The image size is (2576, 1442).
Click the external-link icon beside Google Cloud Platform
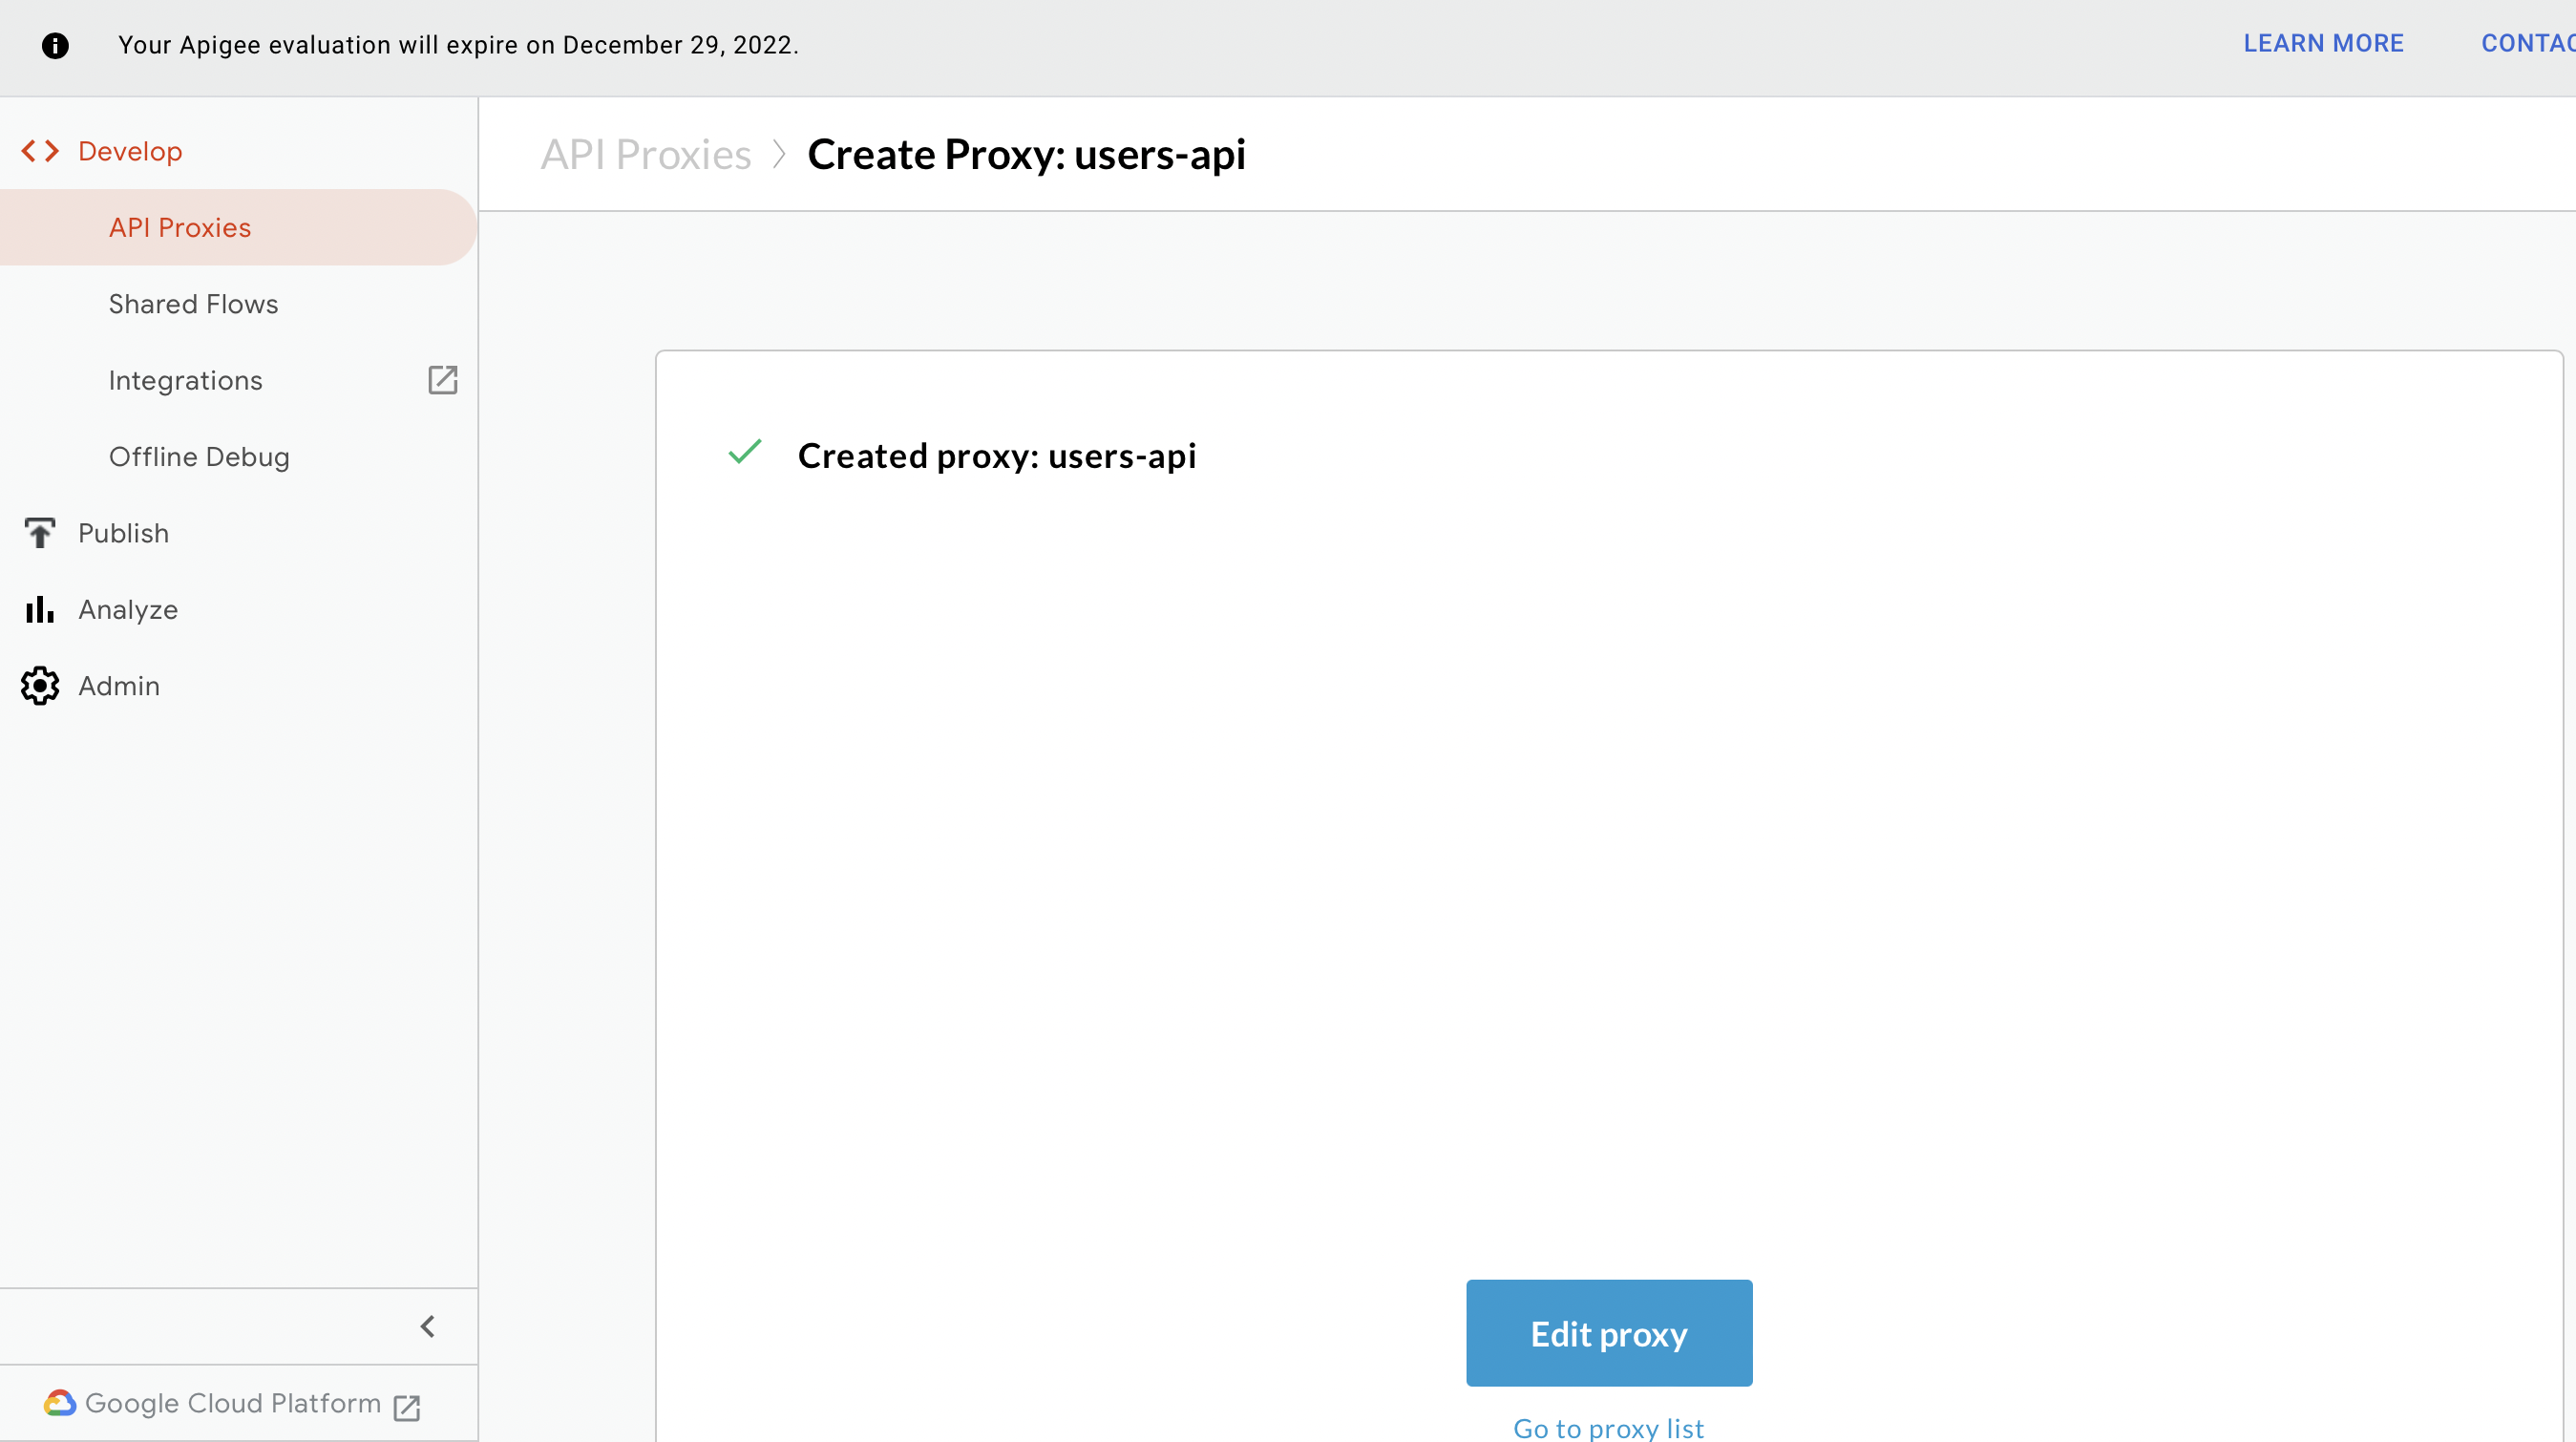point(407,1405)
